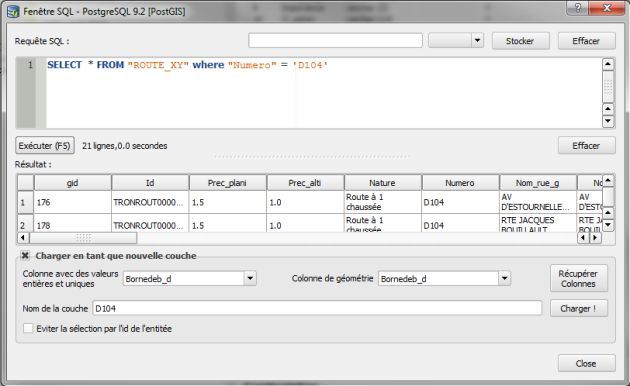Toggle Charger en tant que nouvelle couche
Screen dimensions: 630x386
click(x=25, y=255)
